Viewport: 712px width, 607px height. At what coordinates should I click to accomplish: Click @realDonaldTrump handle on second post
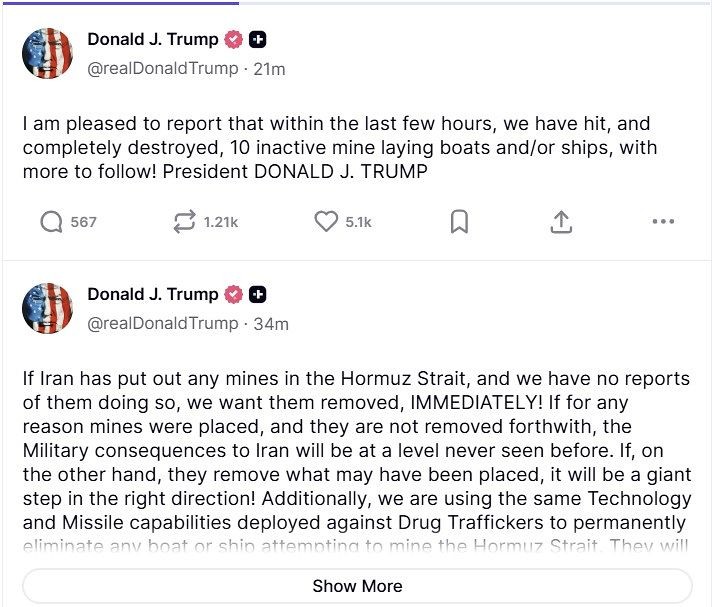[x=163, y=323]
